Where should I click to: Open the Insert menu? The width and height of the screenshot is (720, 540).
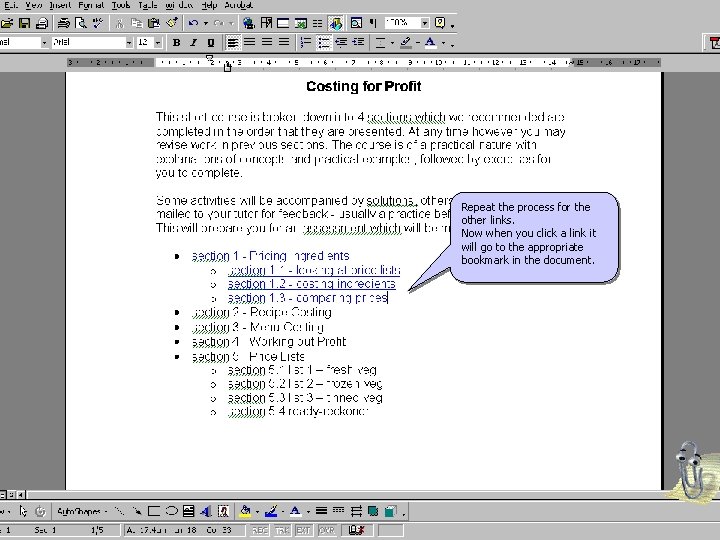click(x=60, y=5)
